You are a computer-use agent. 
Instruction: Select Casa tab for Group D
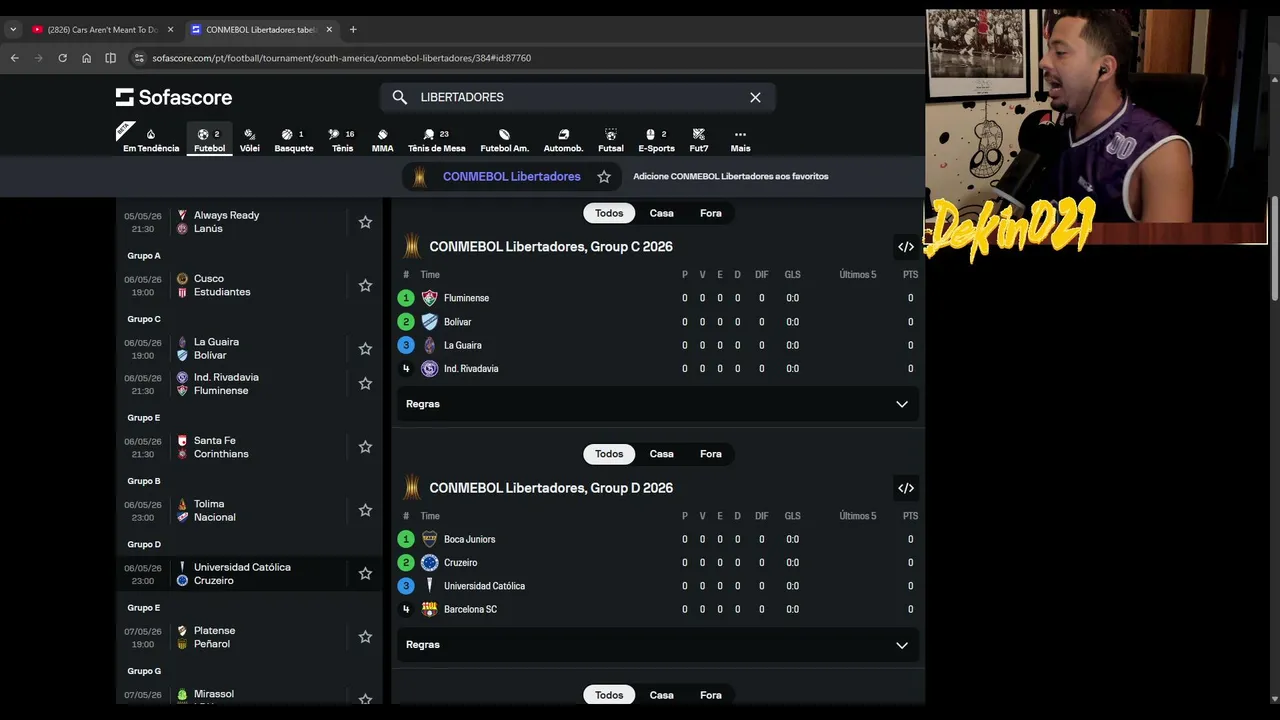pos(661,454)
